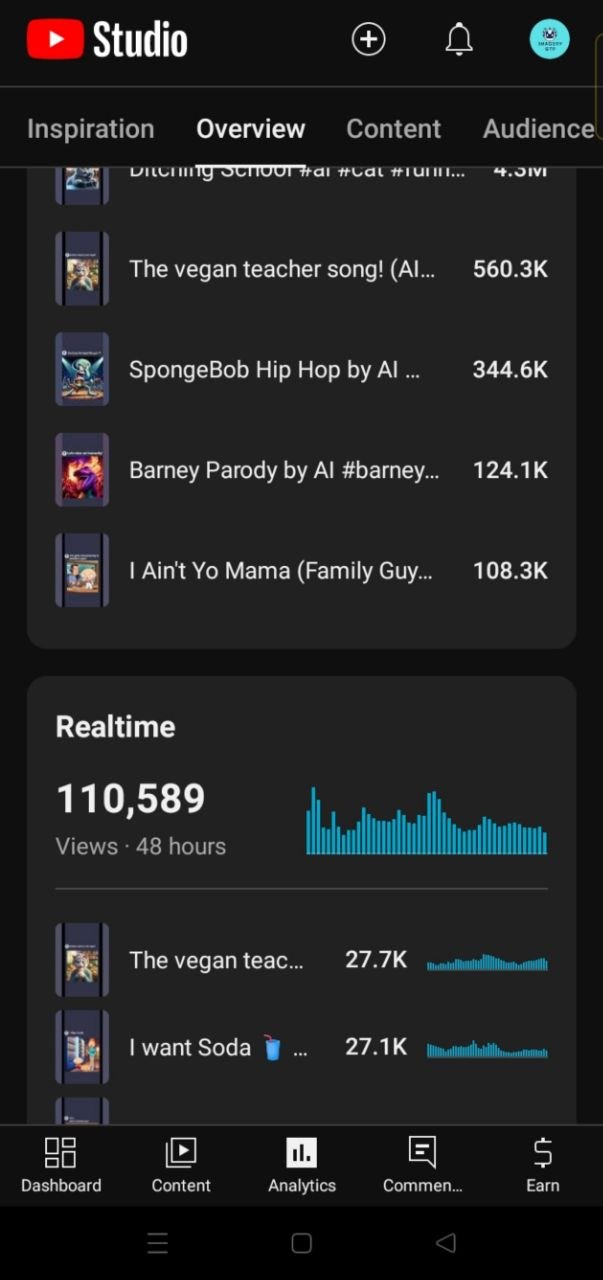603x1280 pixels.
Task: Open SpongeBob Hip Hop by AI video
Action: click(x=301, y=369)
